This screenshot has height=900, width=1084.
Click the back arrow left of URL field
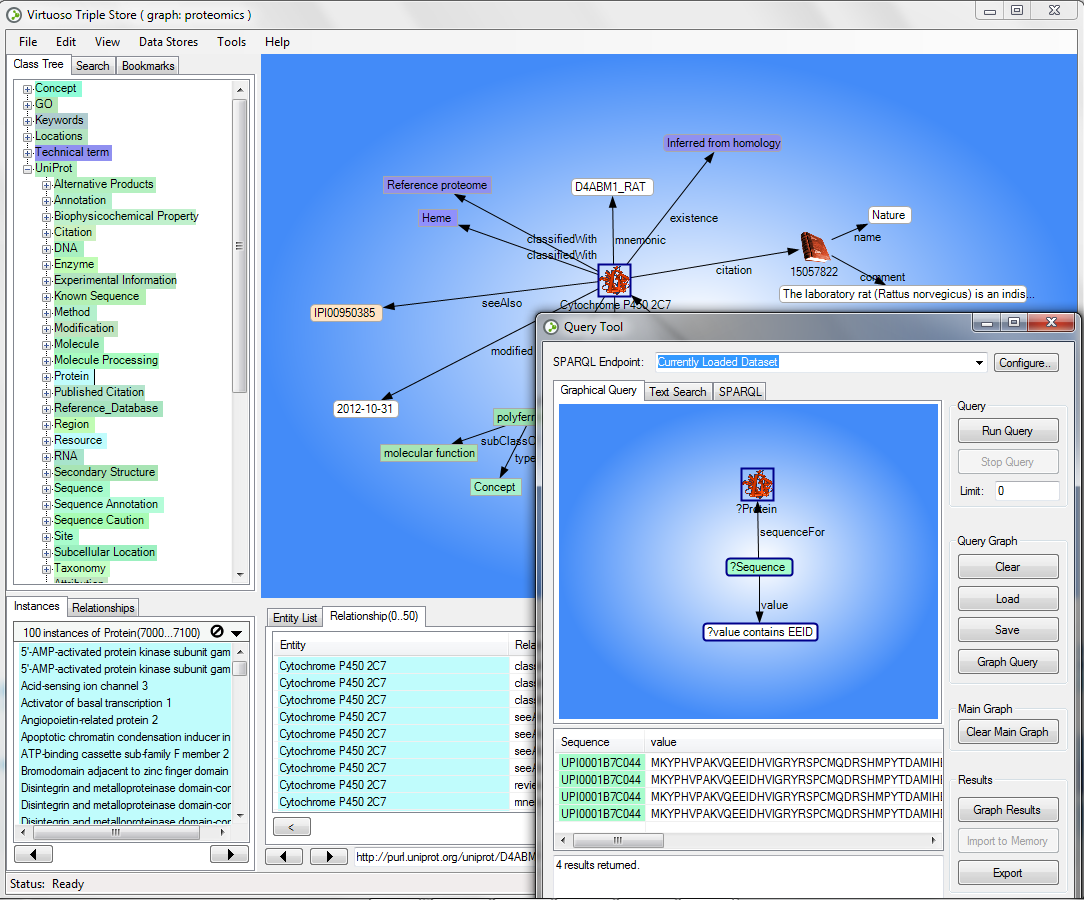point(284,857)
